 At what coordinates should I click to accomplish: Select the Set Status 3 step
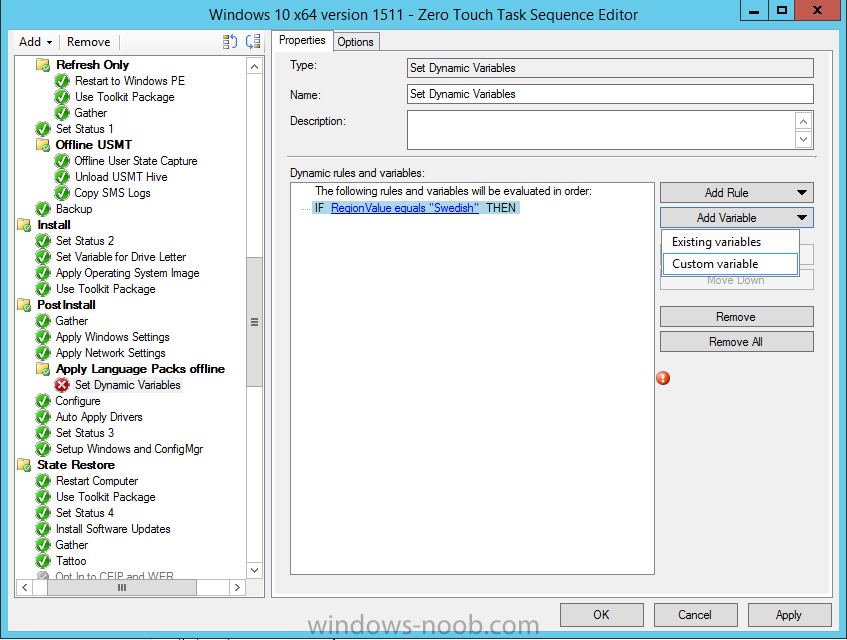85,433
